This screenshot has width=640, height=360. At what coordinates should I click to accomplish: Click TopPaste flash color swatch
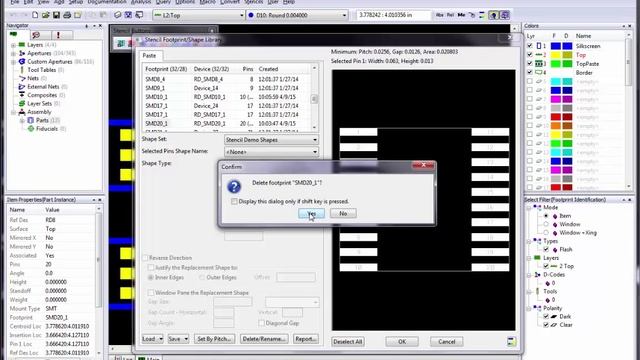[556, 64]
